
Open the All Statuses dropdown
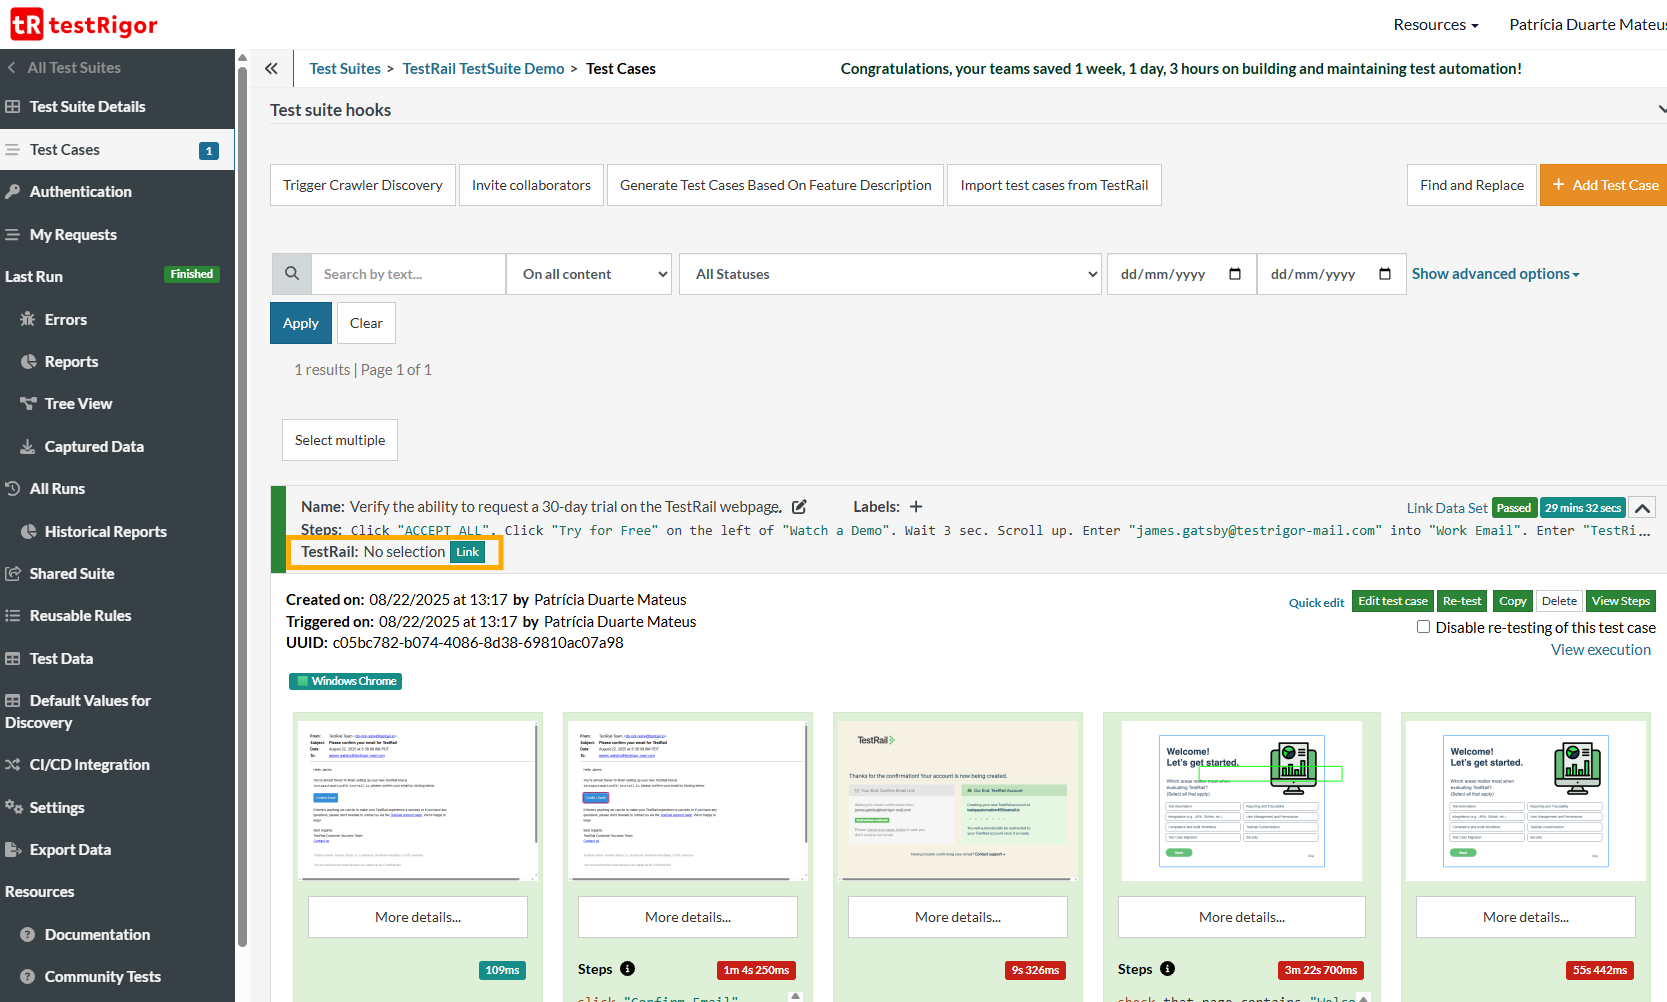[890, 274]
